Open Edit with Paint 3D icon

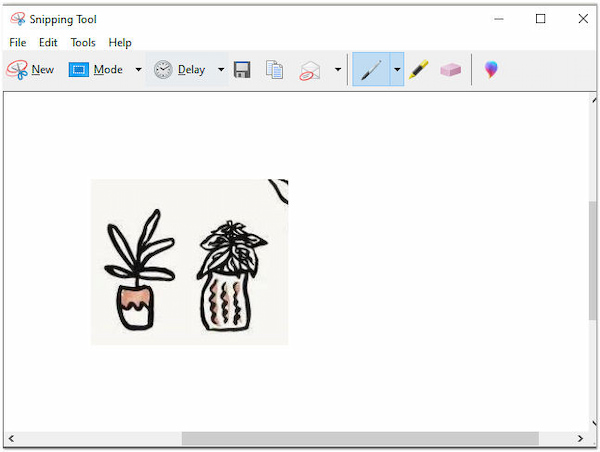(491, 69)
